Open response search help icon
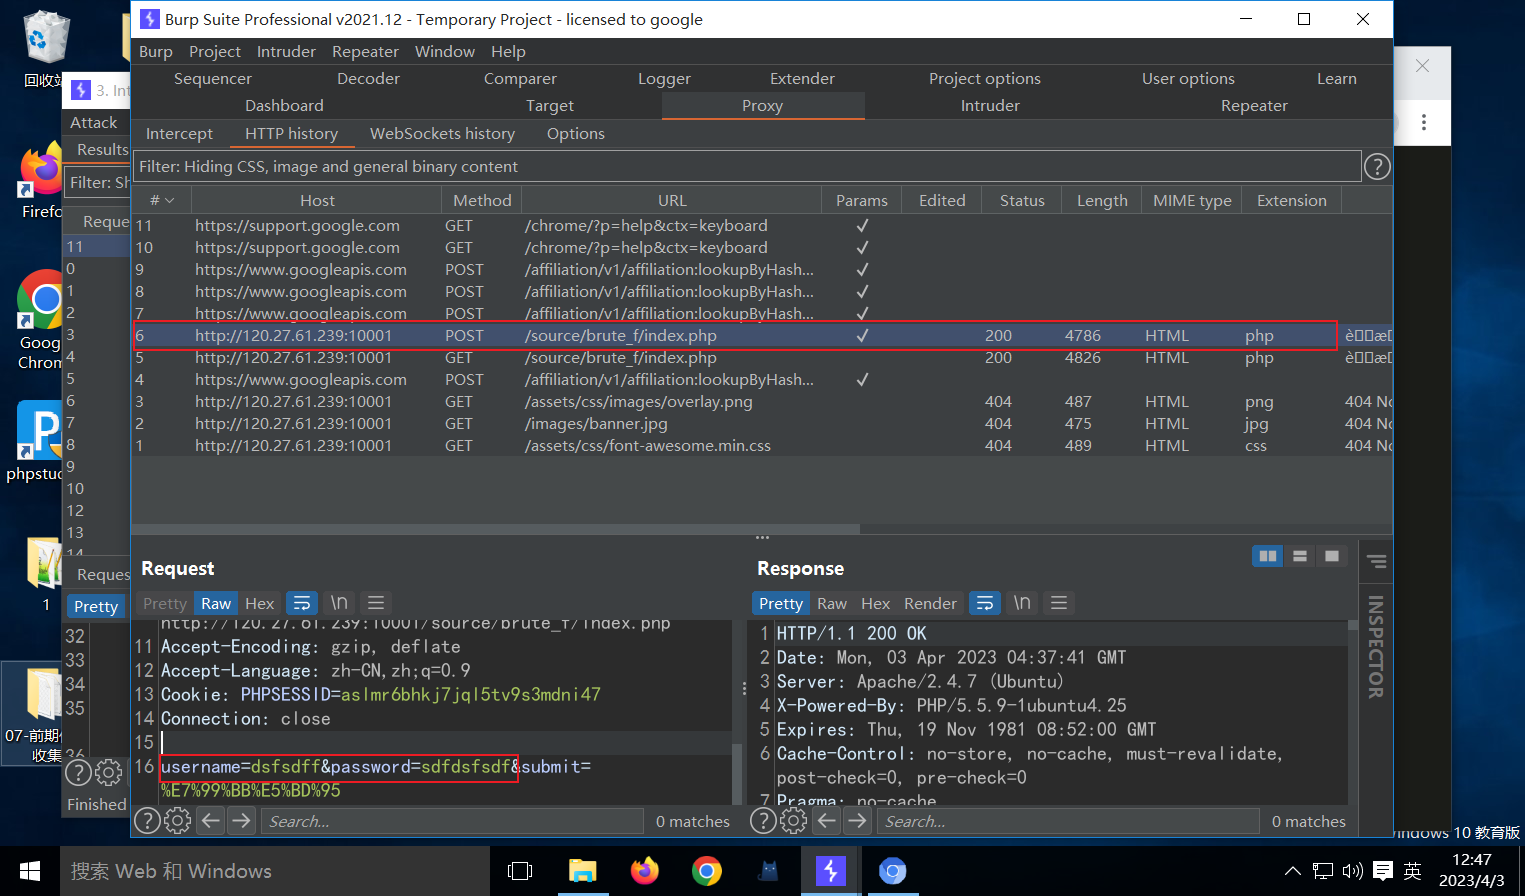1525x896 pixels. pyautogui.click(x=763, y=821)
